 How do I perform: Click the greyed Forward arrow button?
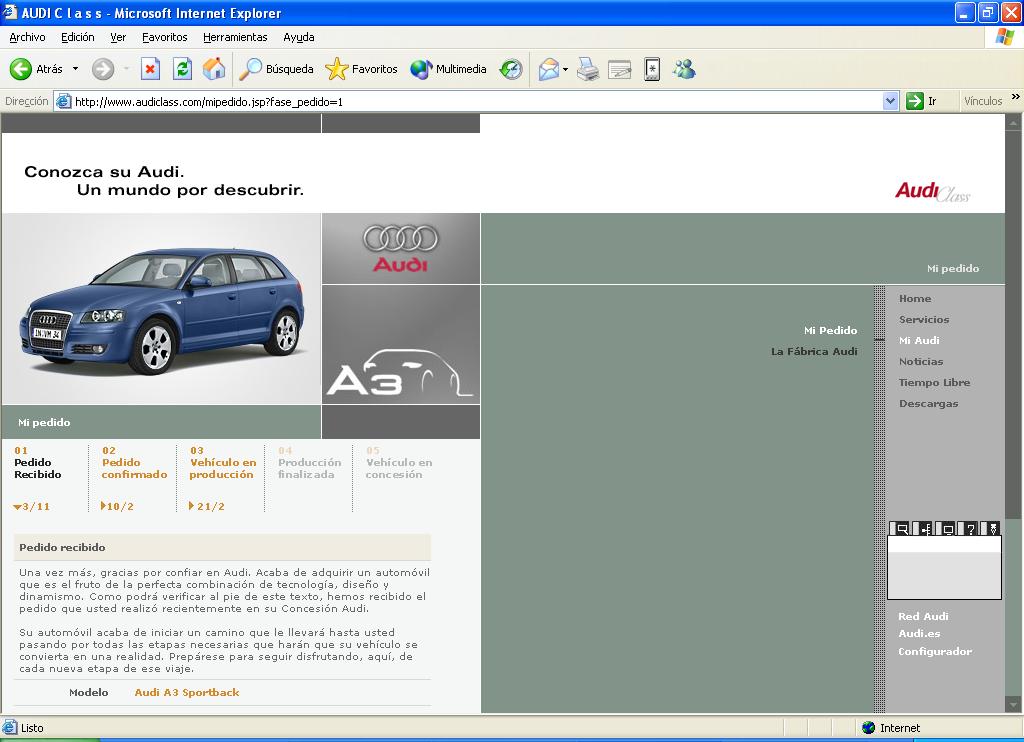pyautogui.click(x=103, y=69)
